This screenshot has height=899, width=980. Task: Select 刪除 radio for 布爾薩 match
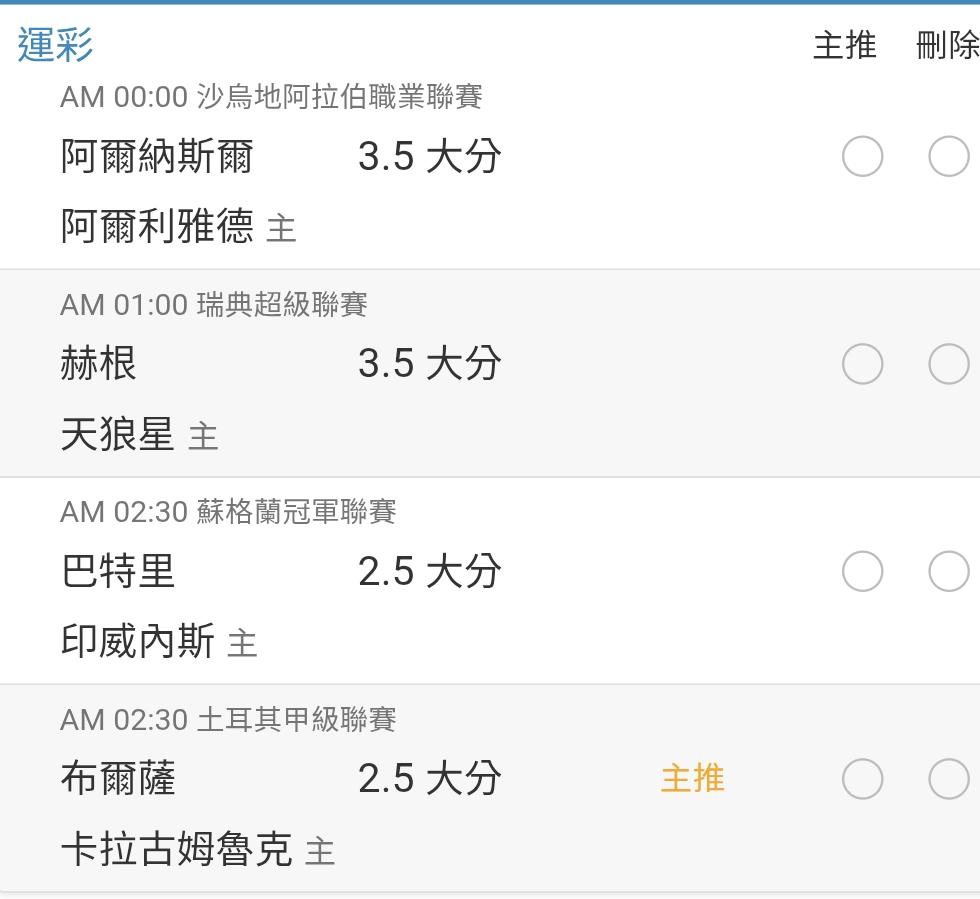tap(949, 778)
